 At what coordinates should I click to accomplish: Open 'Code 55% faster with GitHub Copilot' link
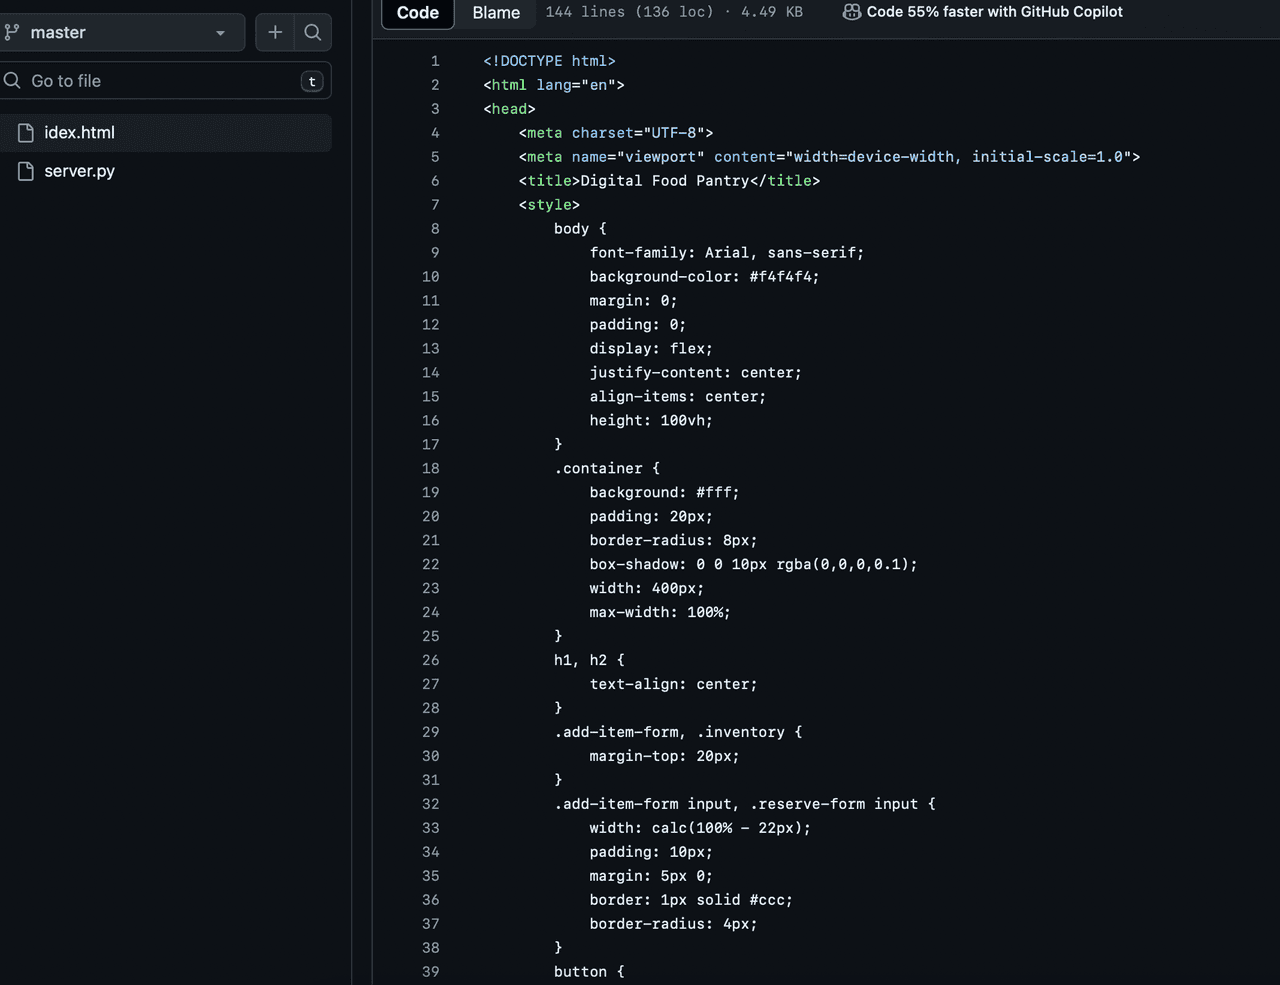tap(994, 12)
